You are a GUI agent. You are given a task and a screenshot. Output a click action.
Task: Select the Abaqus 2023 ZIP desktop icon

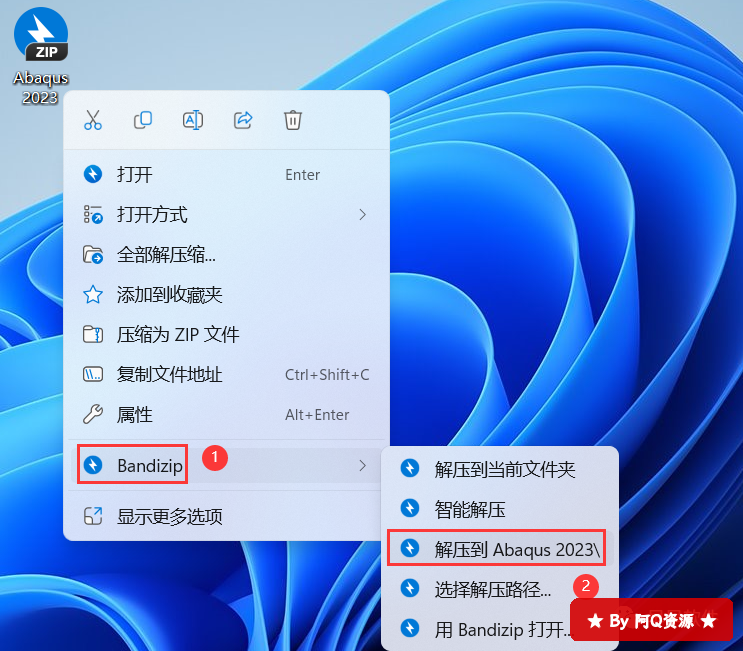pyautogui.click(x=41, y=55)
